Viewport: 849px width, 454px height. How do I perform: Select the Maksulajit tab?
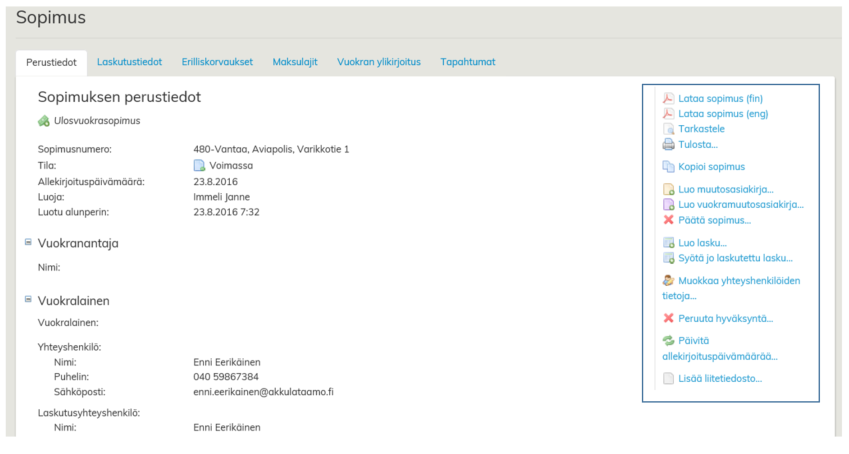point(294,62)
